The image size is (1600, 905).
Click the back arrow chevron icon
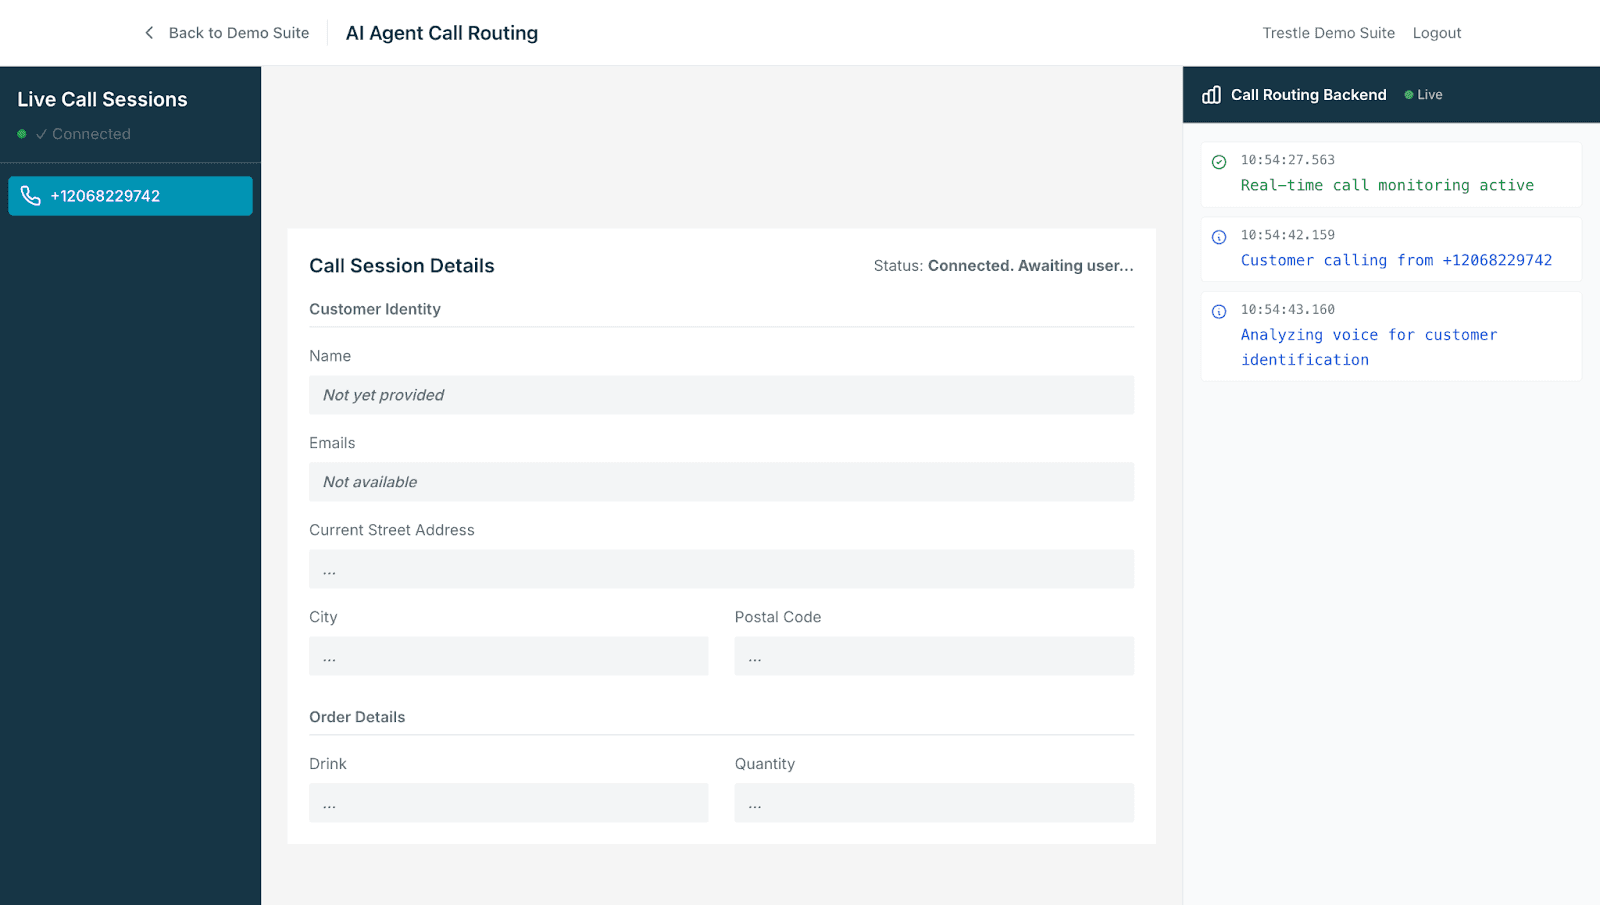coord(149,33)
